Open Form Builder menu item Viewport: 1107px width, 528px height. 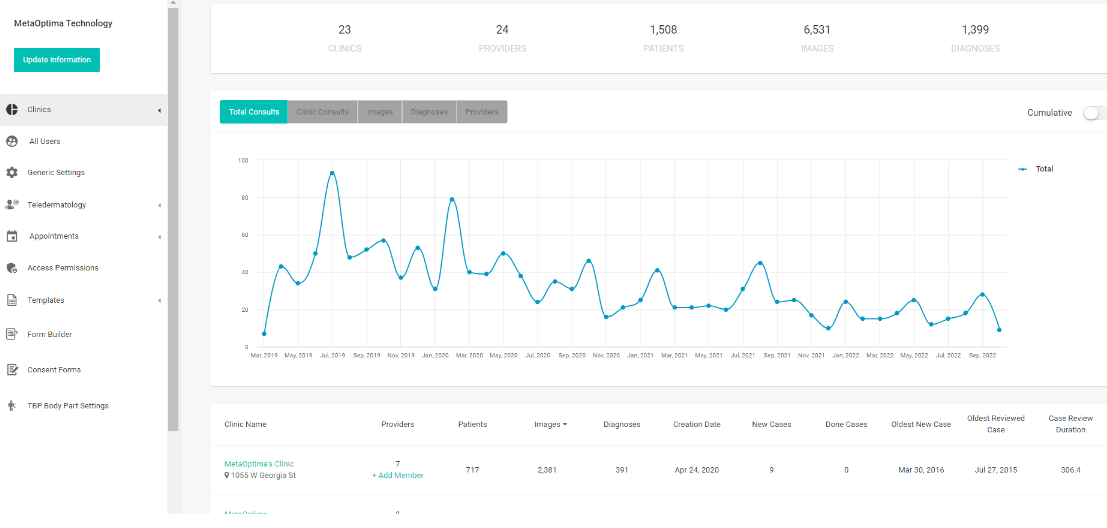pyautogui.click(x=49, y=335)
